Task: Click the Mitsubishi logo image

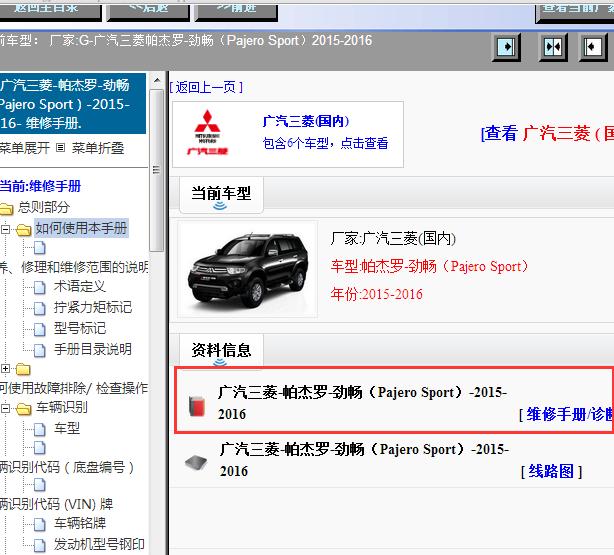Action: (208, 133)
